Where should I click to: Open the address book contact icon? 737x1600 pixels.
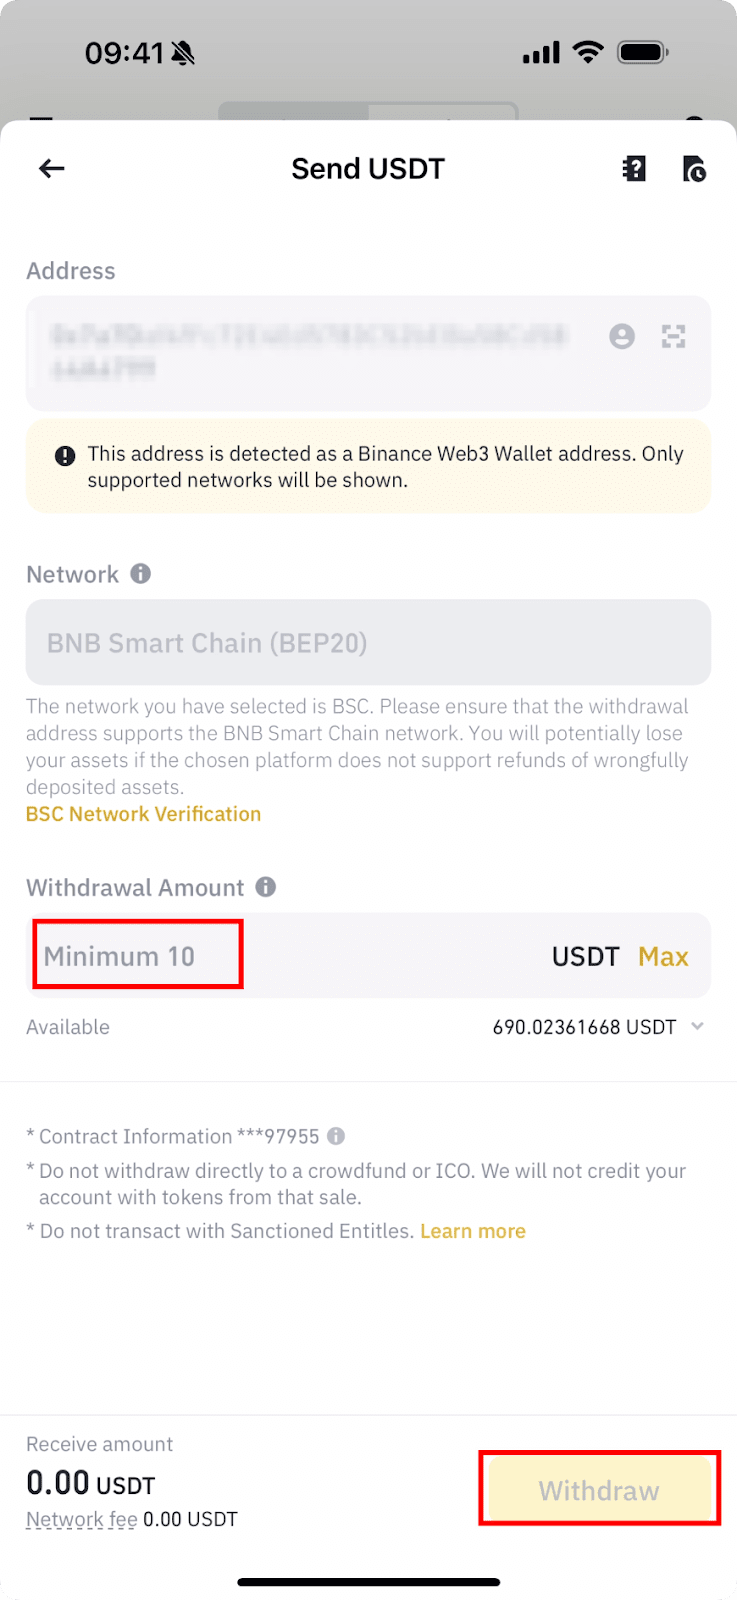pyautogui.click(x=622, y=337)
